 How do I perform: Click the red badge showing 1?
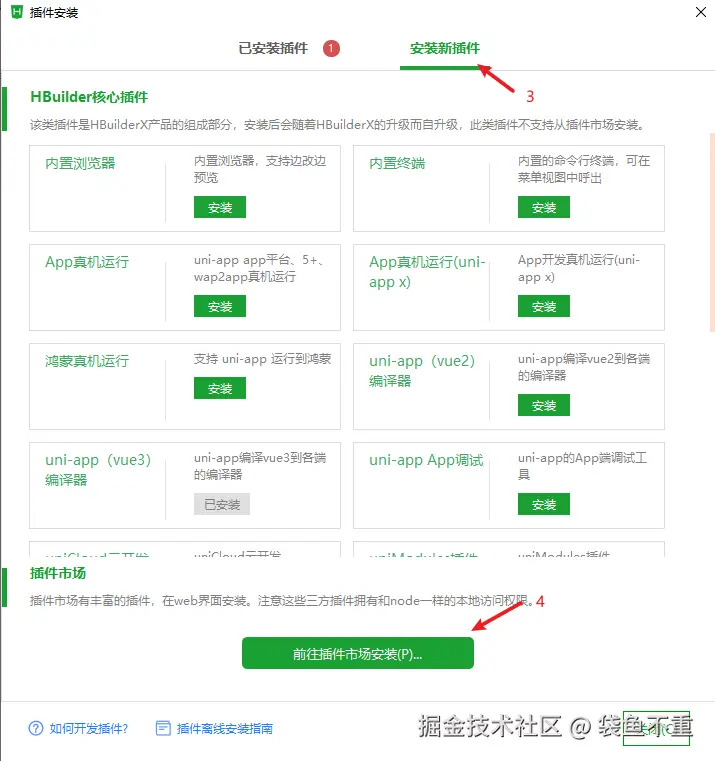tap(332, 49)
